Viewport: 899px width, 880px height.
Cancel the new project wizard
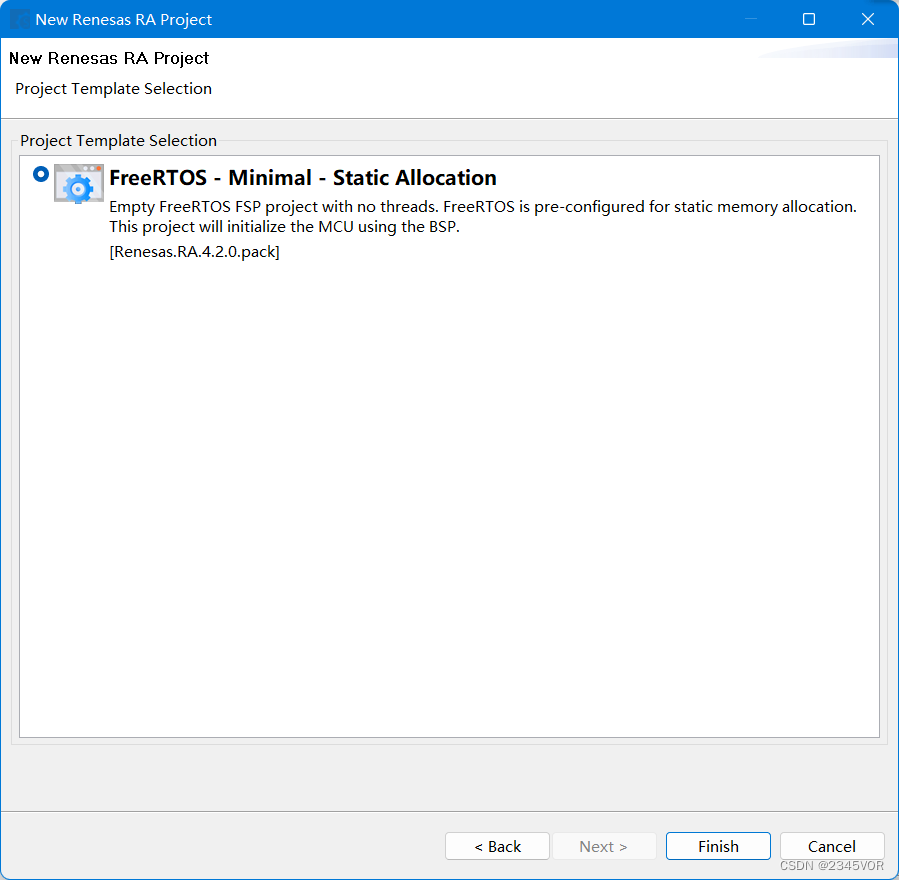click(x=832, y=846)
